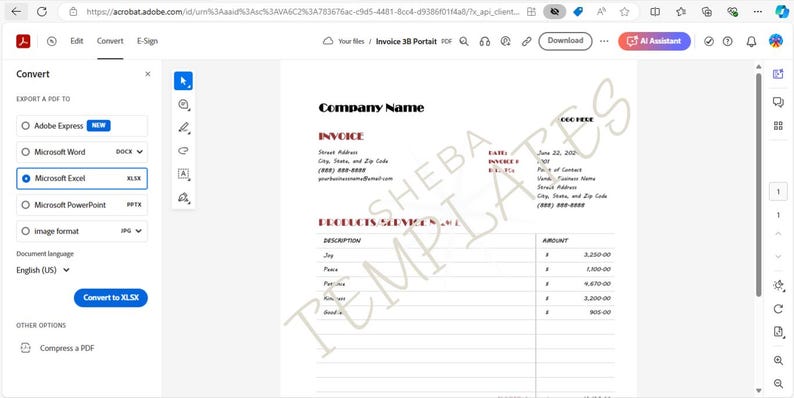Open the notifications bell
Viewport: 794px width, 398px height.
751,42
